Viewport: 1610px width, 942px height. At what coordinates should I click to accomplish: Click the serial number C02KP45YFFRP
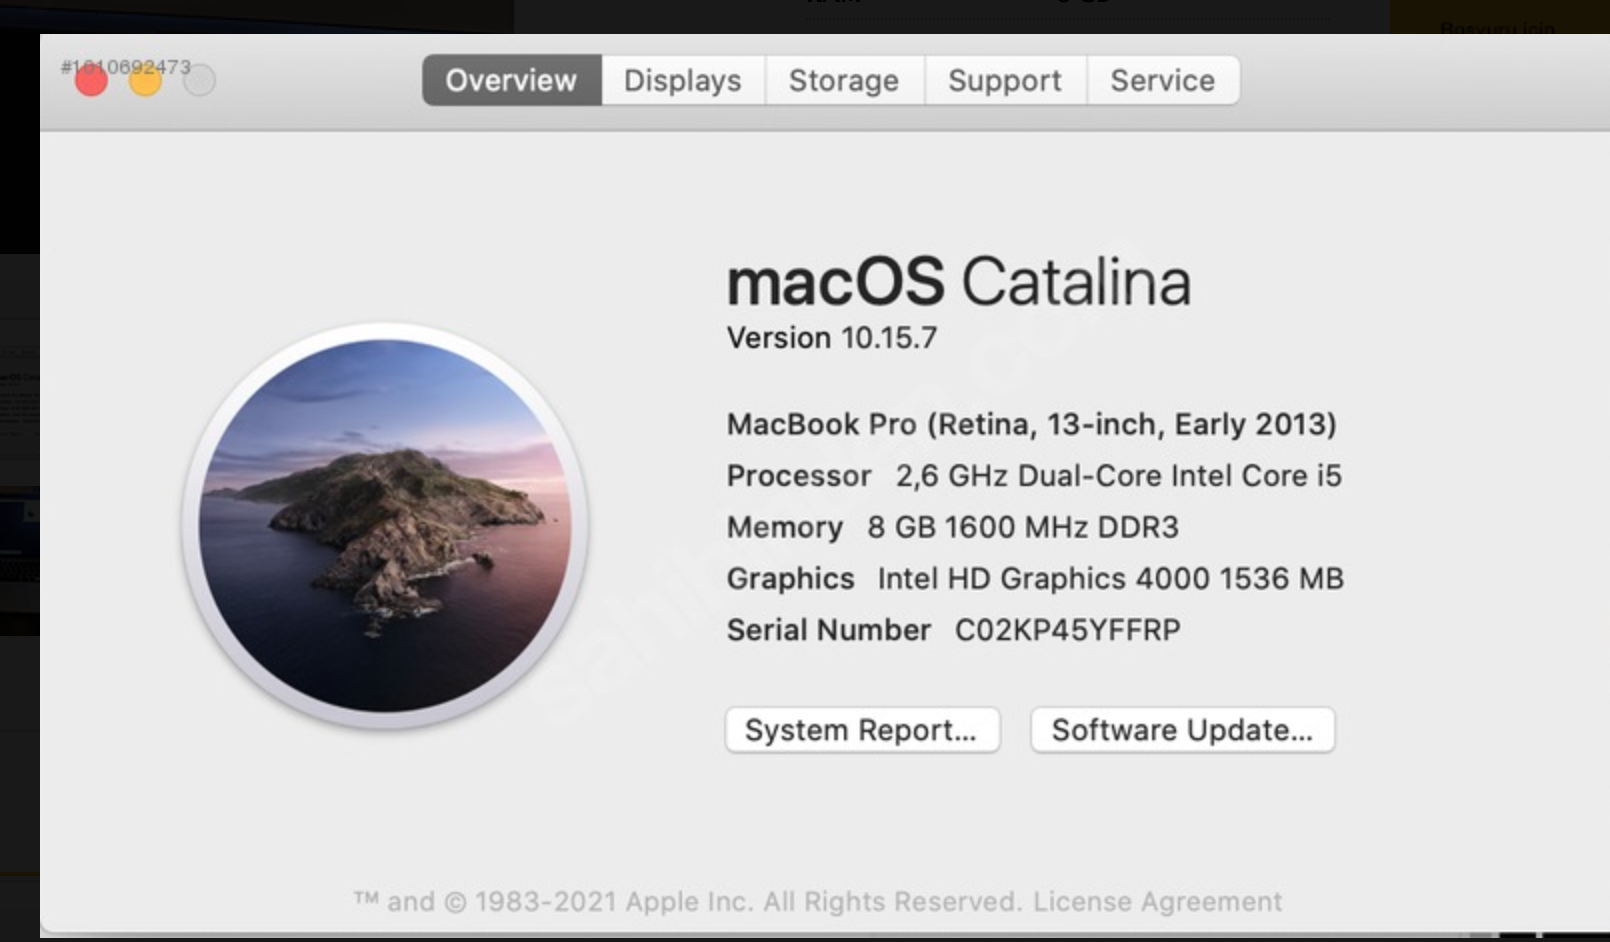point(1067,630)
